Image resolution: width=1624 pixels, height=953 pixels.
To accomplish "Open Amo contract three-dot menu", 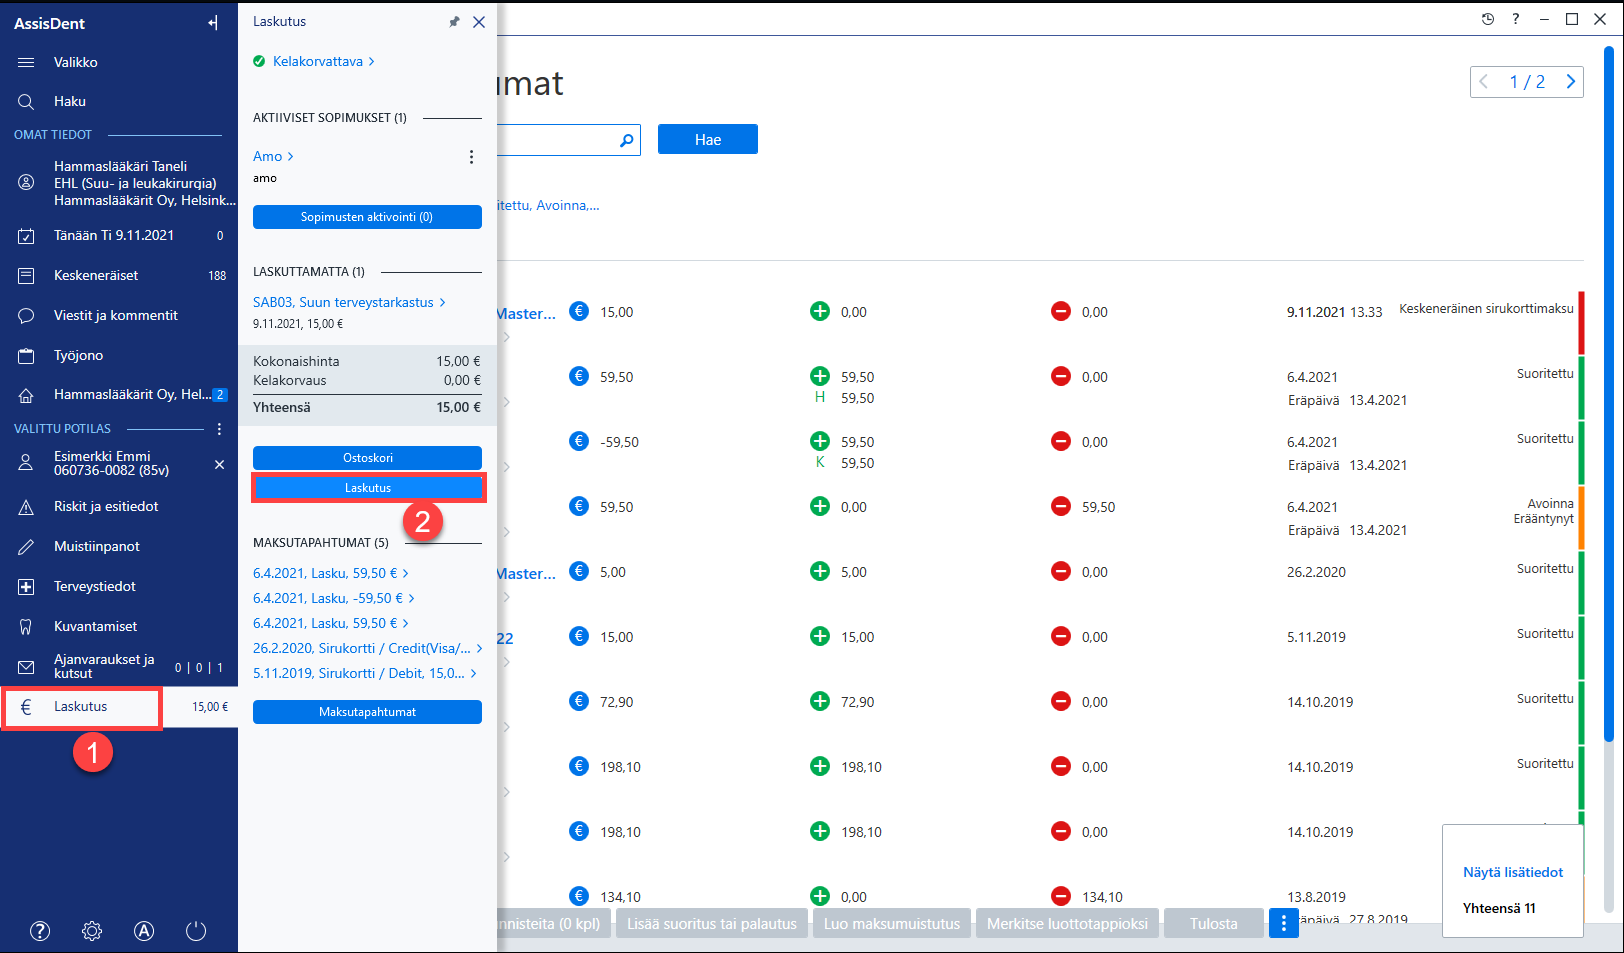I will point(471,157).
